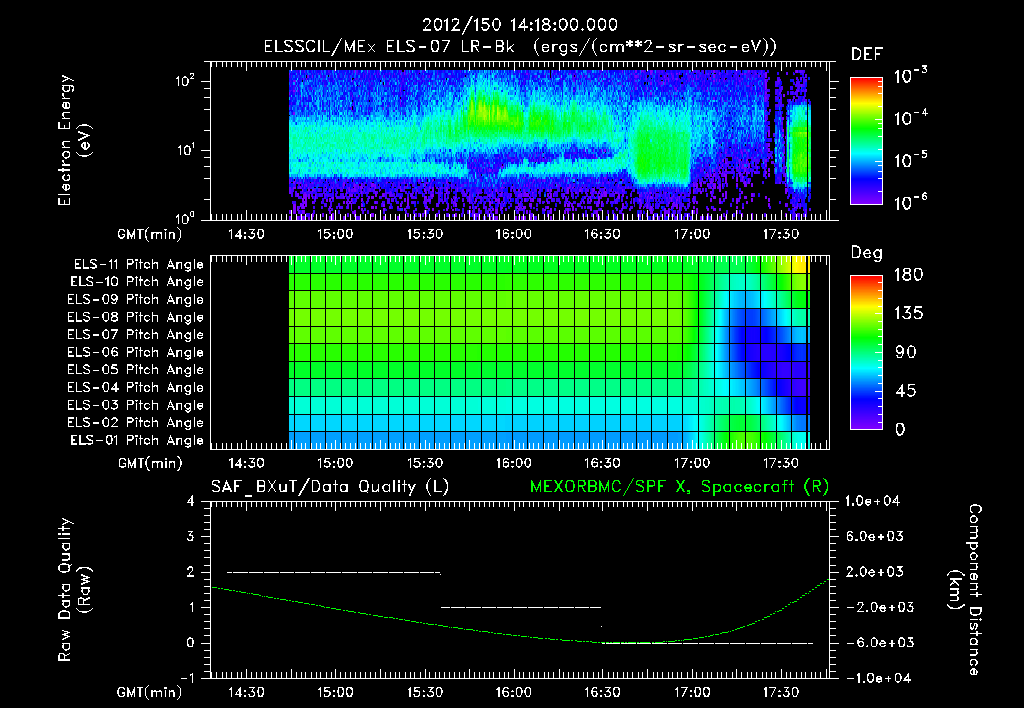Viewport: 1024px width, 708px height.
Task: Click GMT(min) label under pitch angle plot
Action: click(x=150, y=464)
